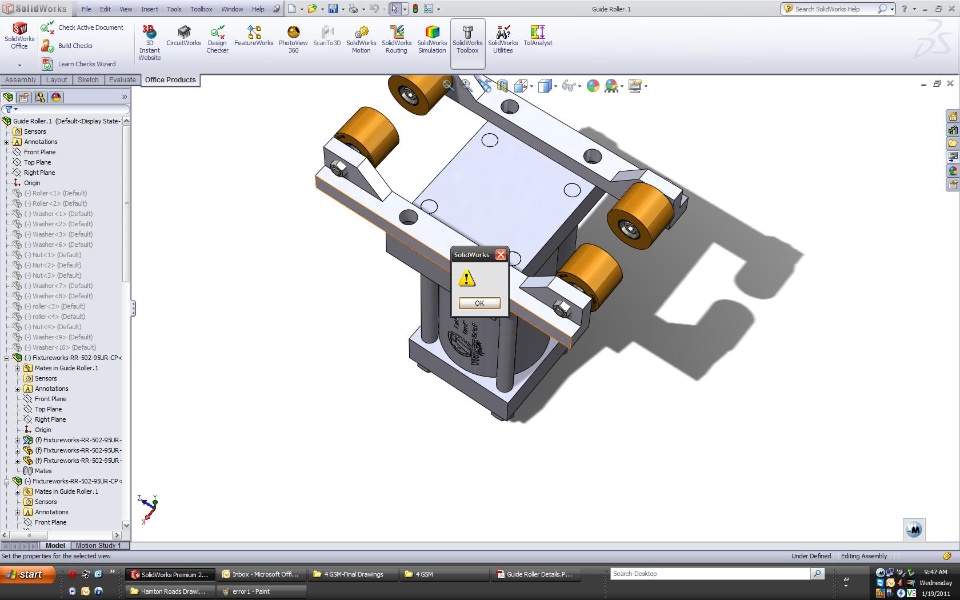This screenshot has height=600, width=960.
Task: Enable SolidWorks Motion add-in
Action: pyautogui.click(x=361, y=39)
